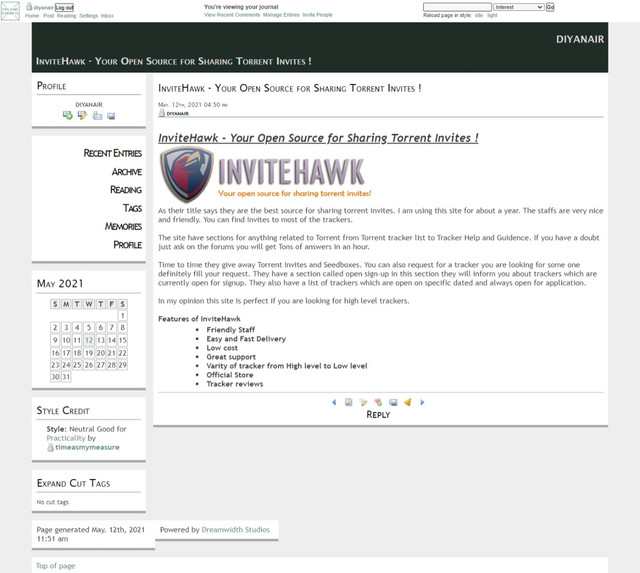
Task: Click day 31 in the May calendar
Action: (66, 377)
